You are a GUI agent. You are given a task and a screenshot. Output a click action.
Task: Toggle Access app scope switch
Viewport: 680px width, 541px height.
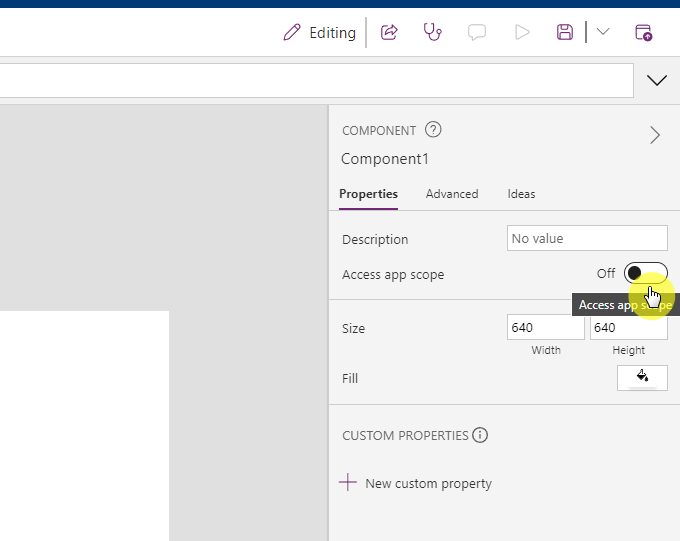(646, 273)
